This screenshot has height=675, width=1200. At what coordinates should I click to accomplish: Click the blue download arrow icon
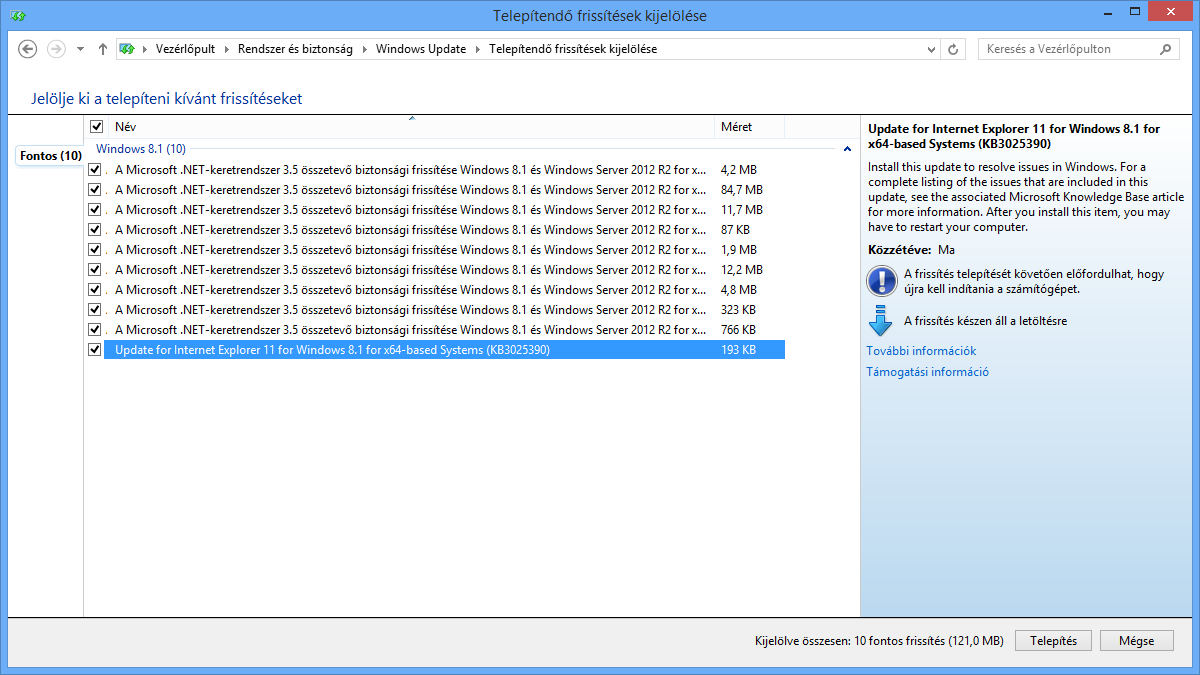pyautogui.click(x=881, y=322)
